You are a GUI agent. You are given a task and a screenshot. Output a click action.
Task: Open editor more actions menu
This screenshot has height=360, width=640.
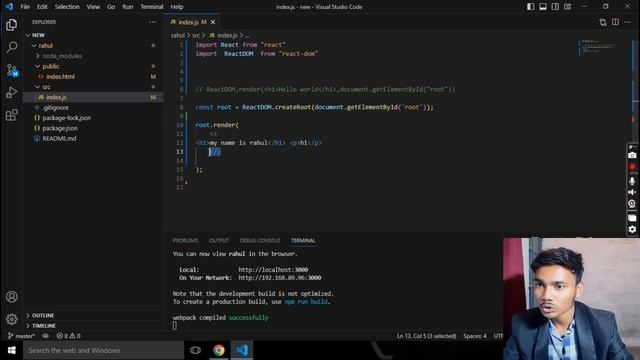(x=627, y=22)
